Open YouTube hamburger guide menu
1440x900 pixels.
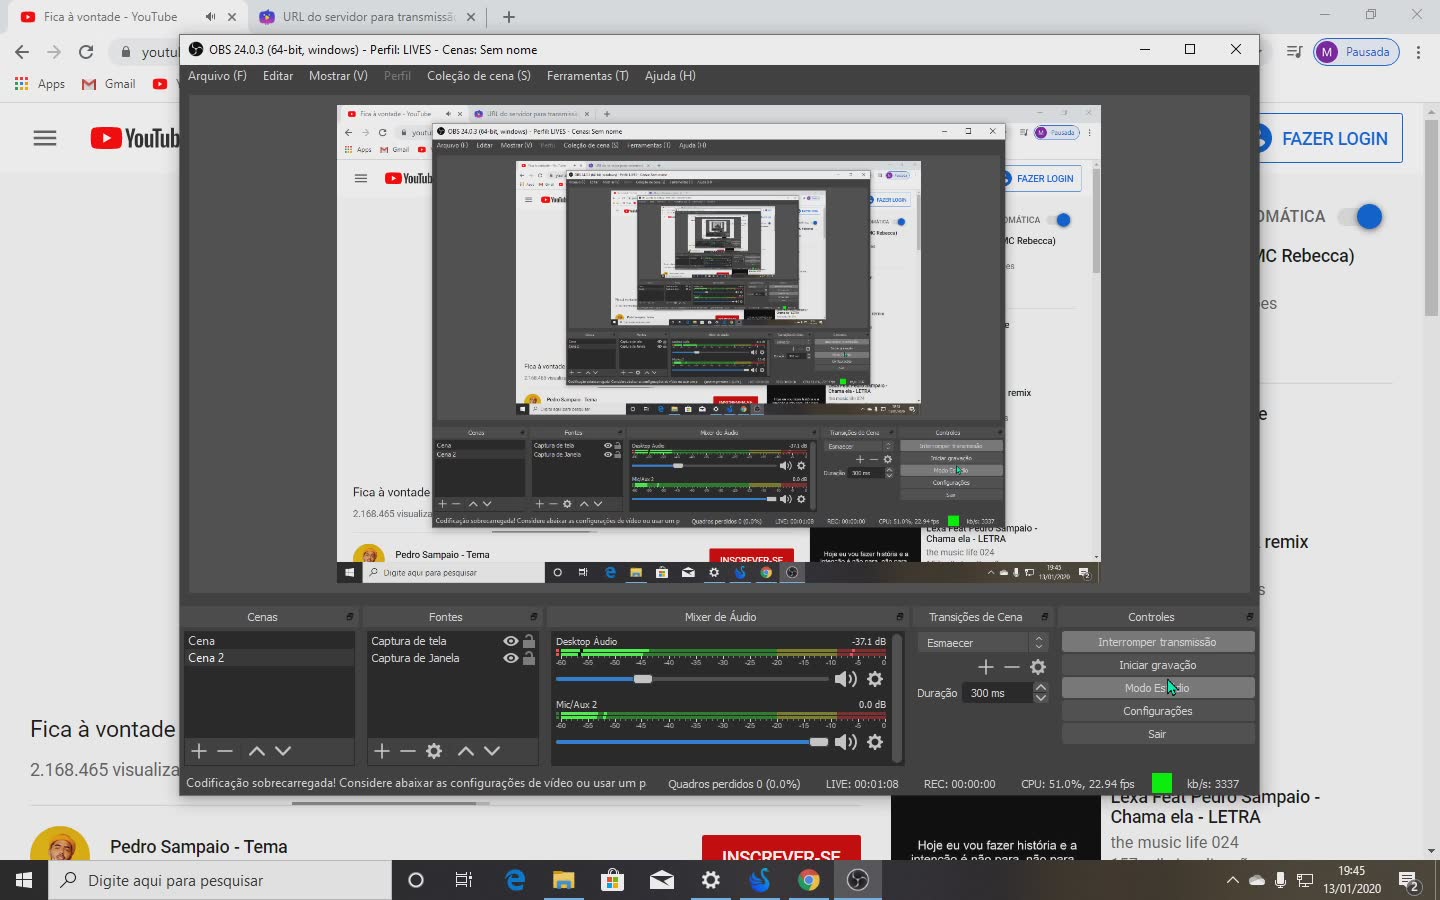pos(45,138)
